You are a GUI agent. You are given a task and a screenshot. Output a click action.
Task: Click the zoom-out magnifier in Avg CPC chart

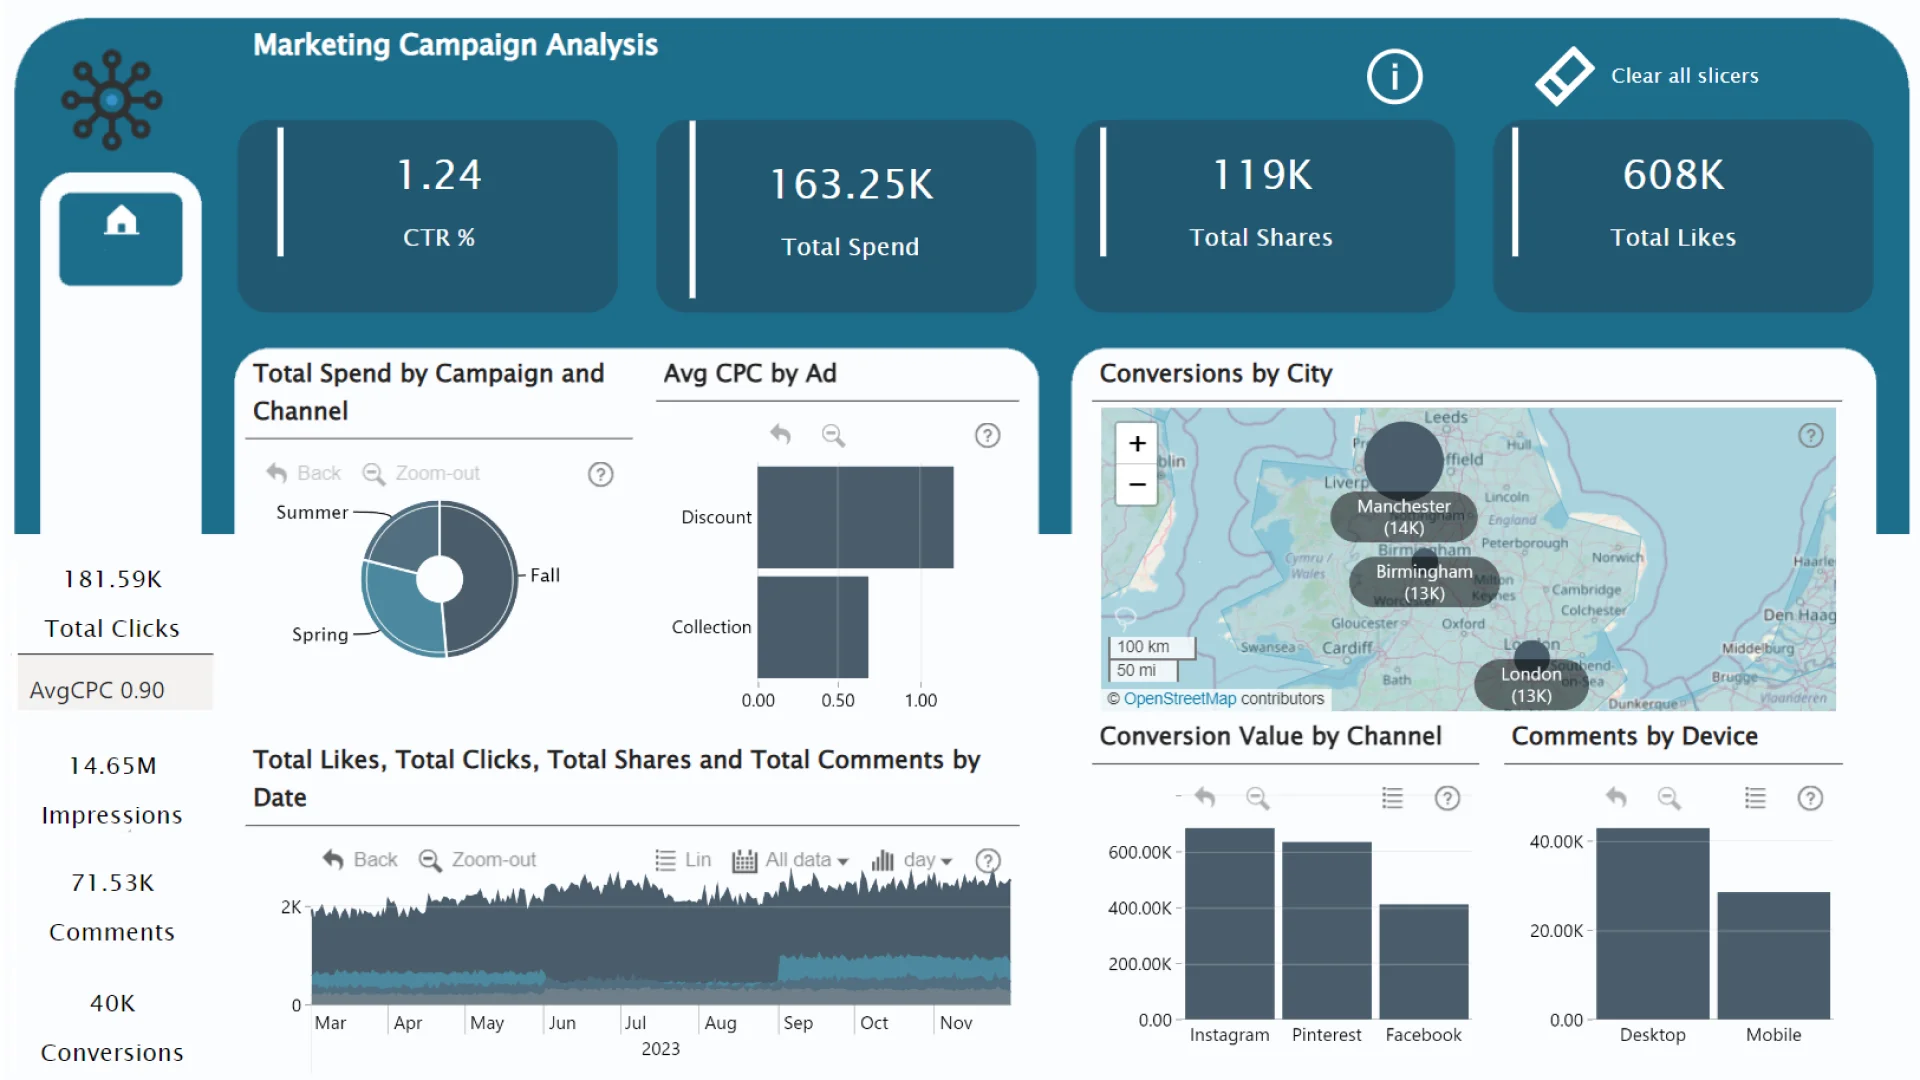pos(833,435)
